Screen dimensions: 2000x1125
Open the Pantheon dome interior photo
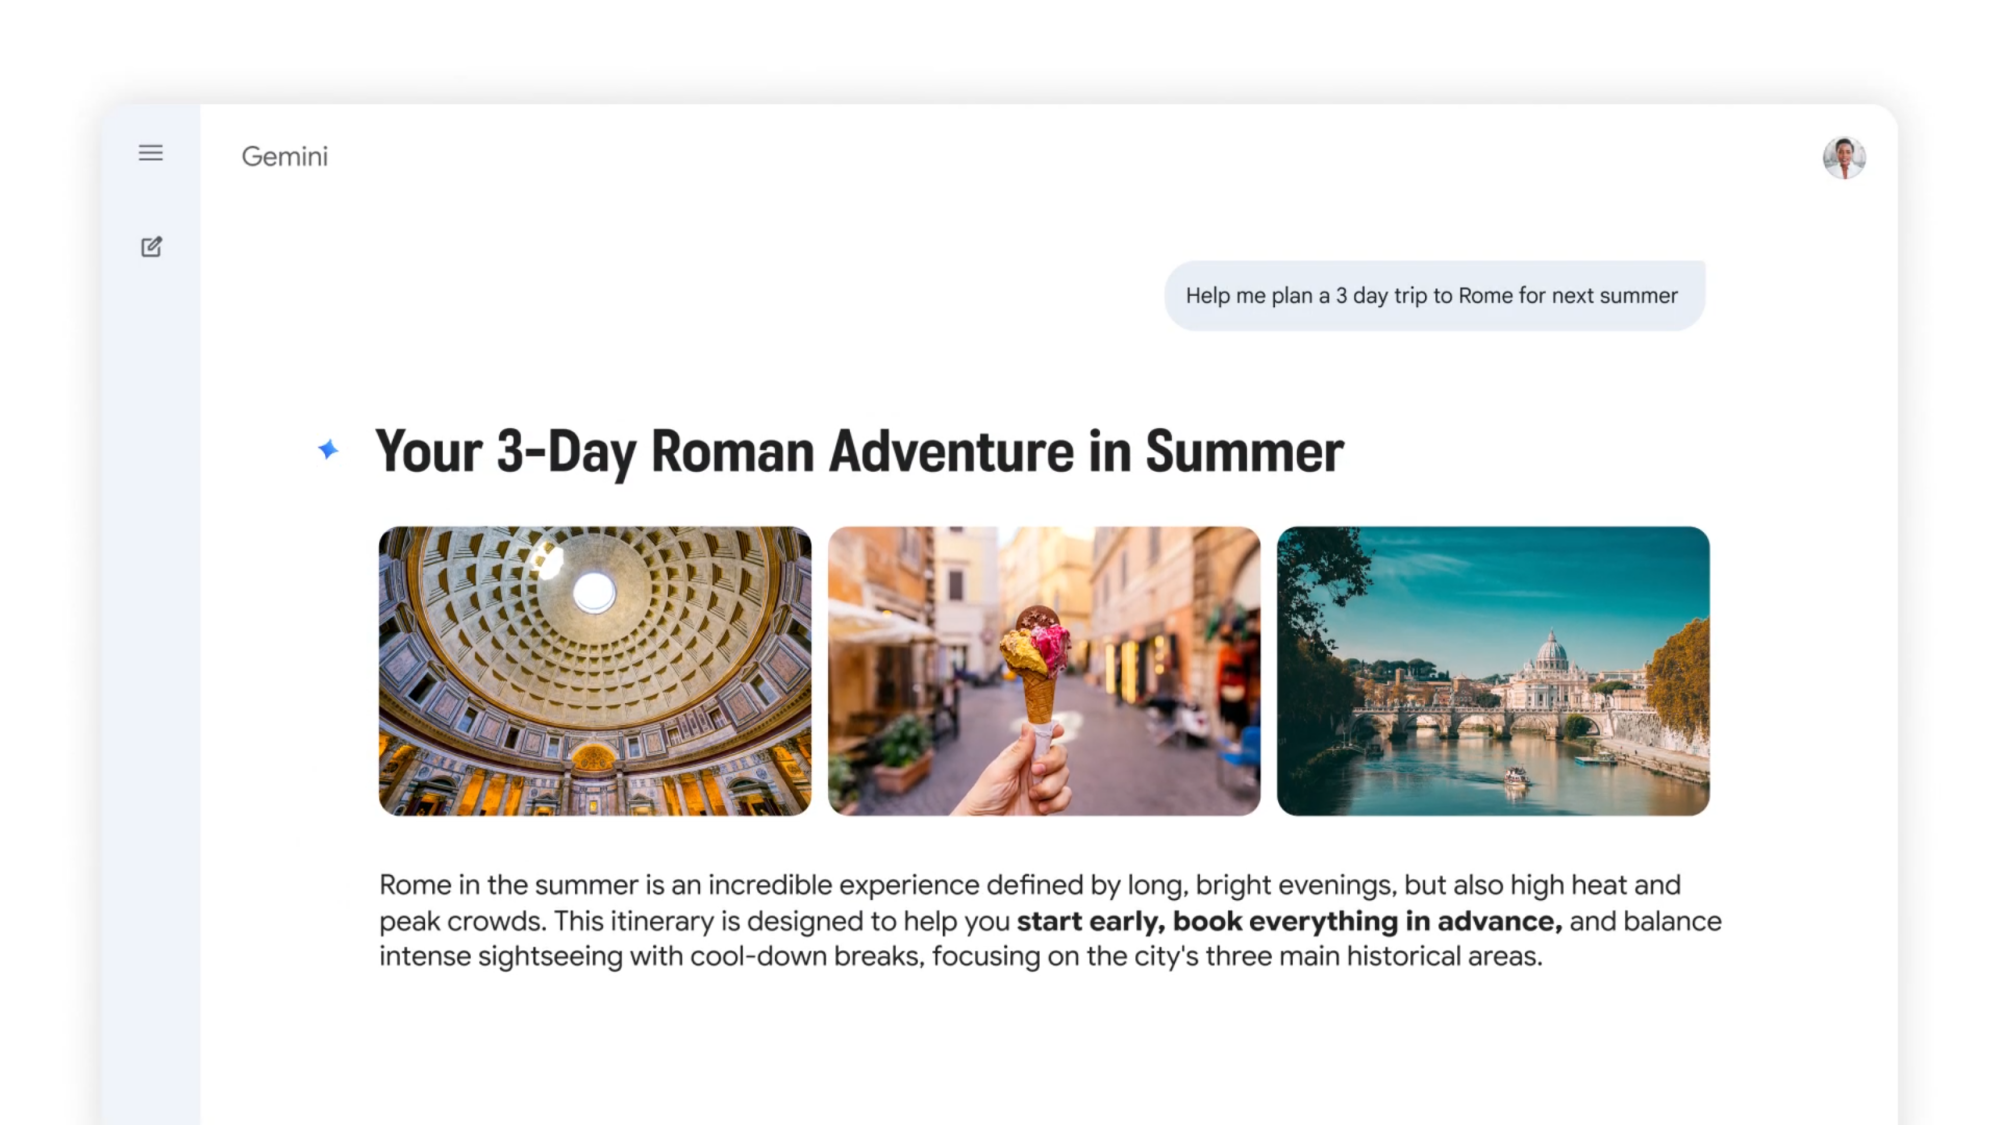pos(595,671)
